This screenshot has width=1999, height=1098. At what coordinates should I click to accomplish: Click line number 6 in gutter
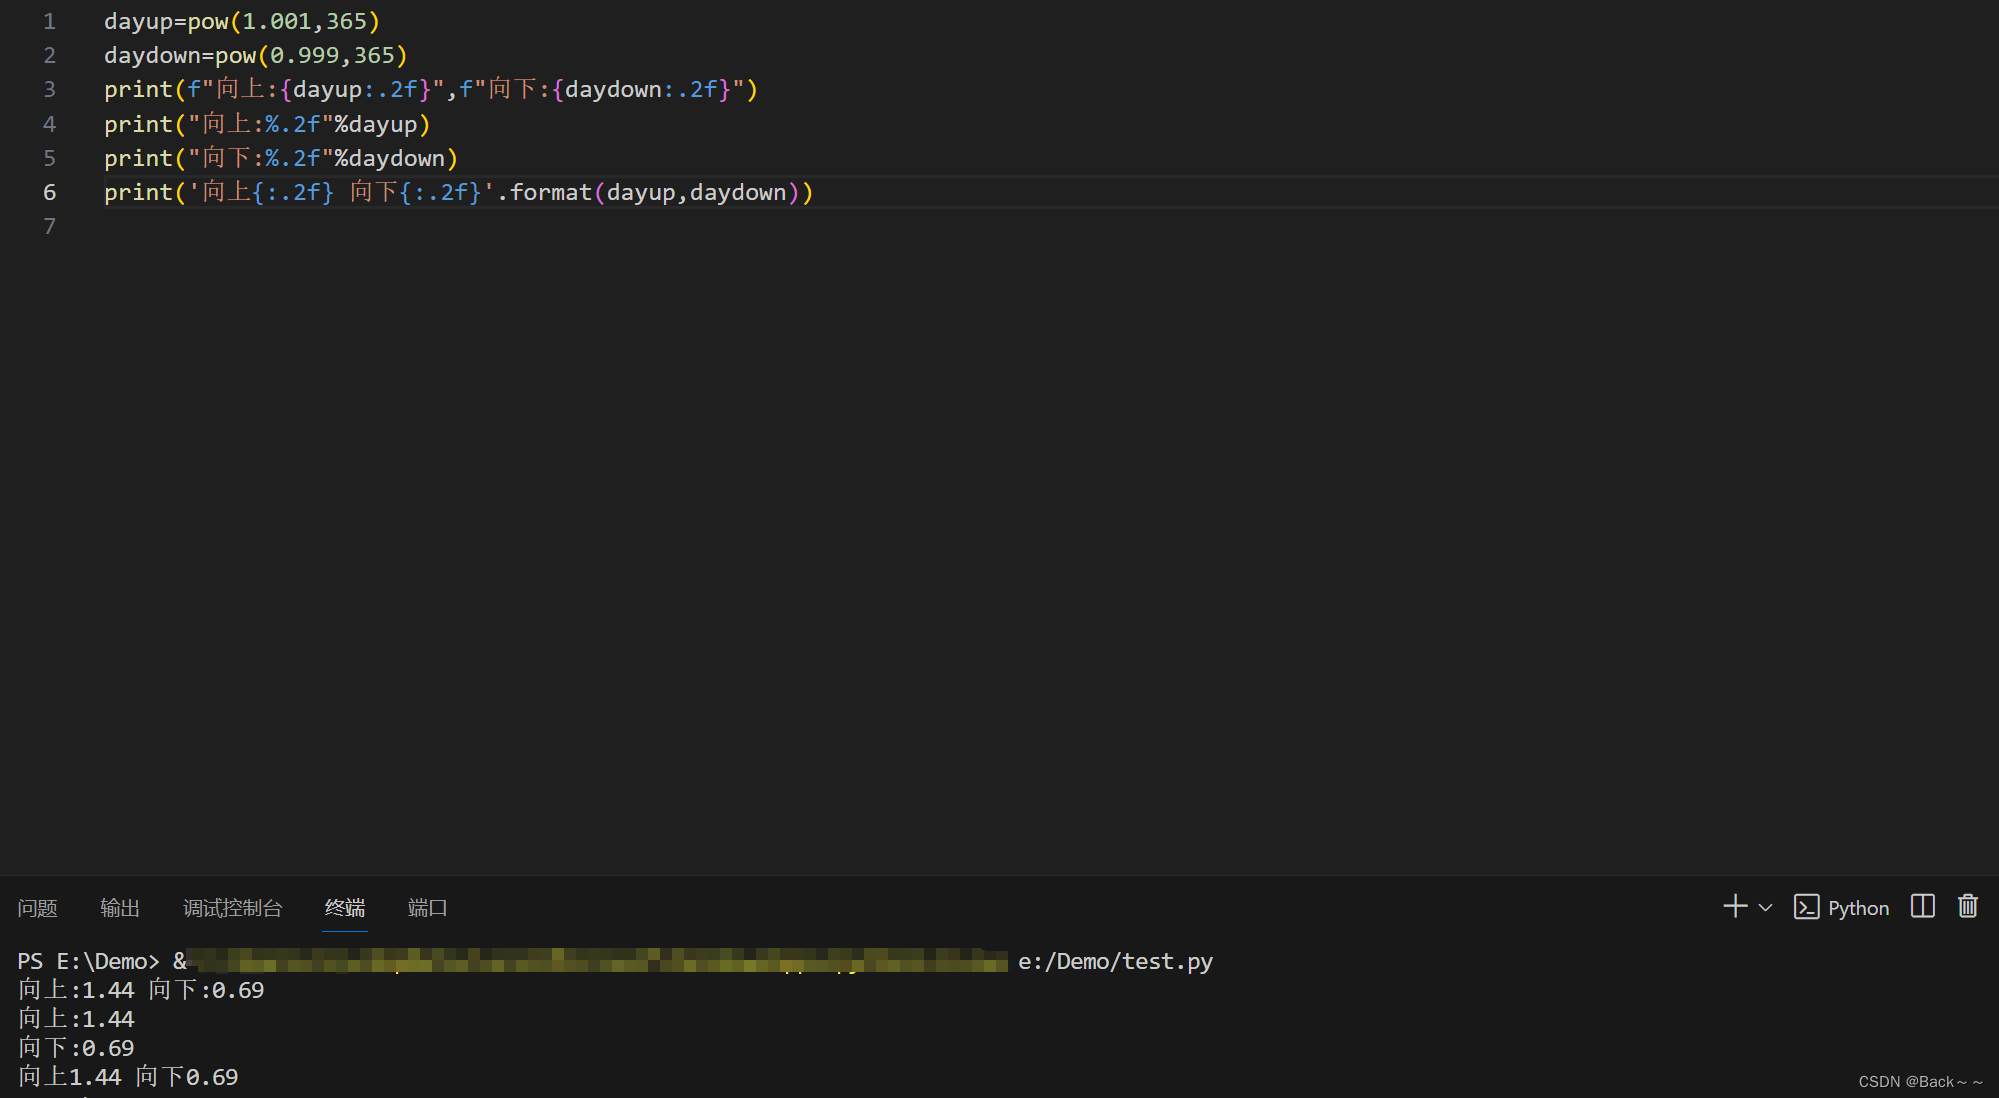pyautogui.click(x=50, y=192)
